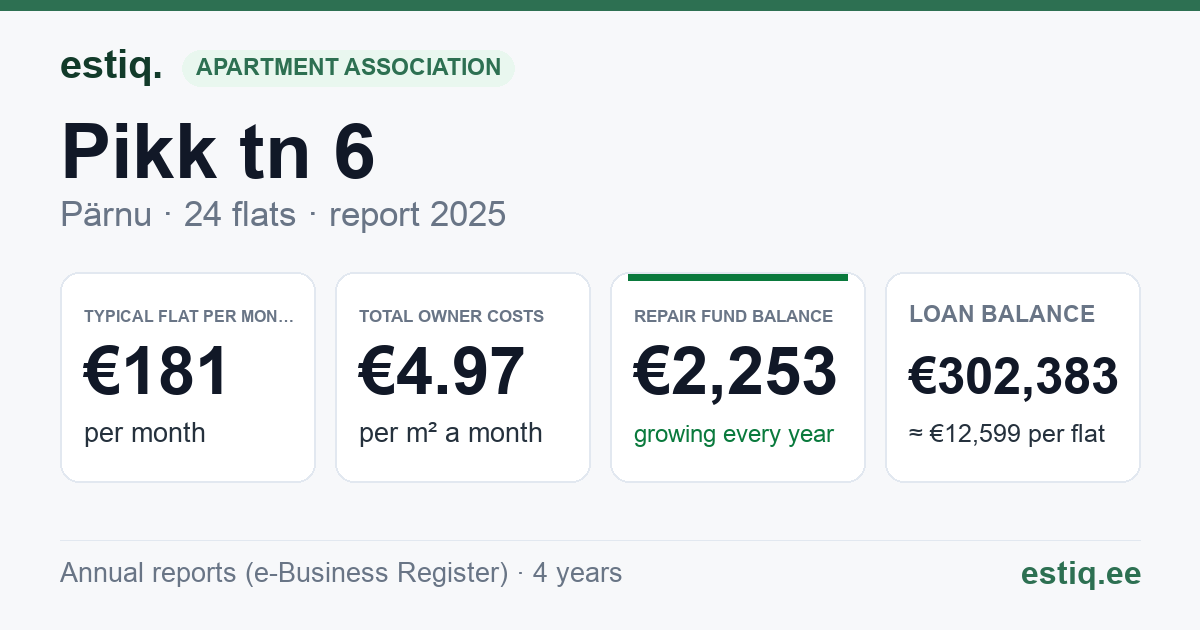Click the LOAN BALANCE label

tap(1002, 314)
